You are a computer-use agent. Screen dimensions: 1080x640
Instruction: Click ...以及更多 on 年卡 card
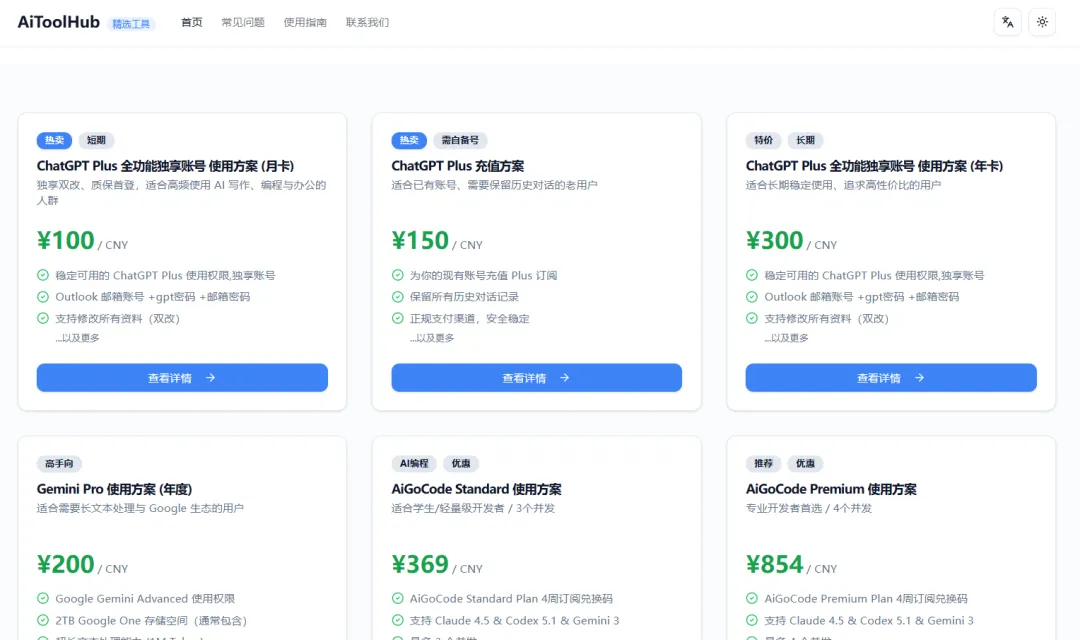(x=786, y=338)
